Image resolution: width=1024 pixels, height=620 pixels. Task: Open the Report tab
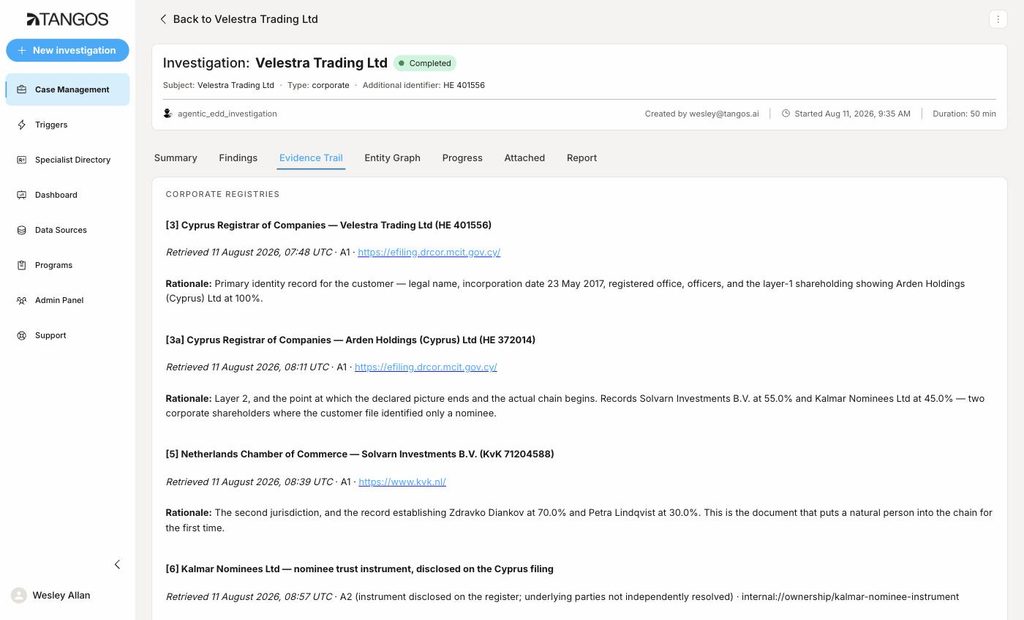pyautogui.click(x=582, y=158)
